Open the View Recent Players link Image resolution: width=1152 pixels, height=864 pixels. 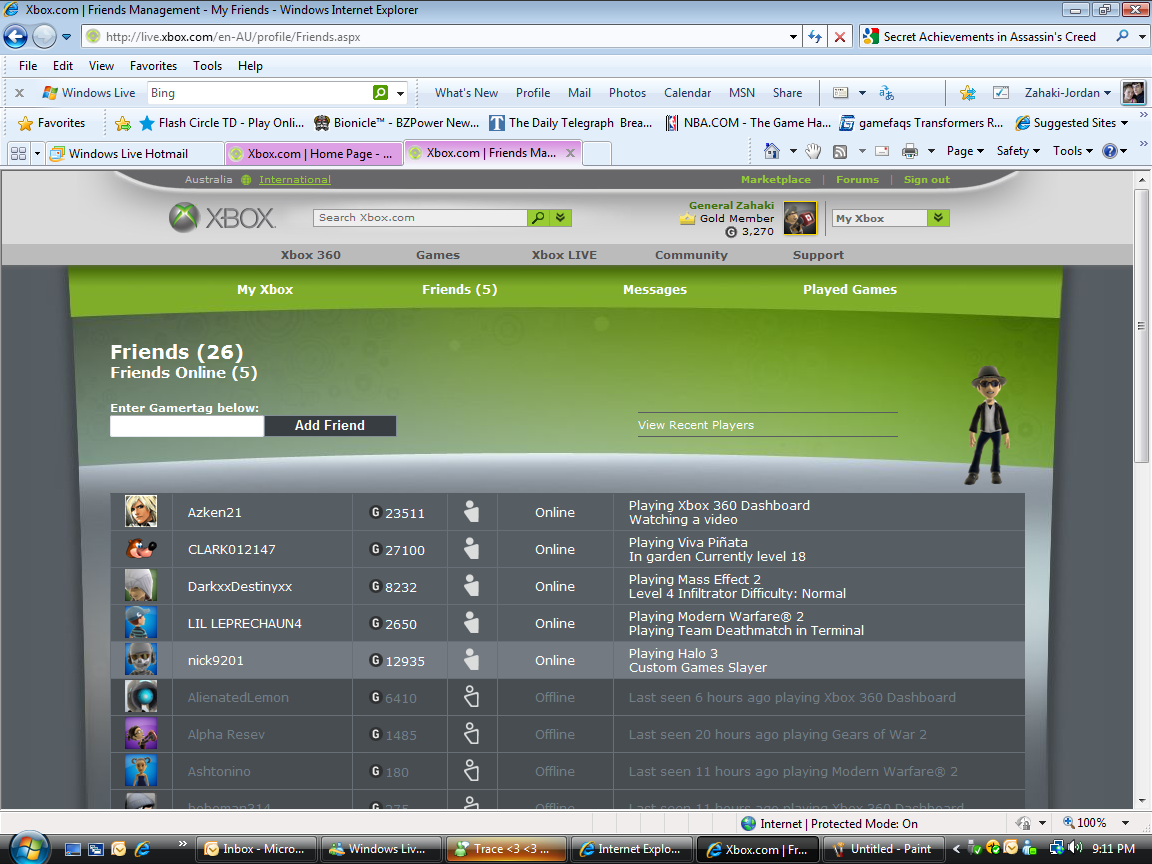(697, 424)
